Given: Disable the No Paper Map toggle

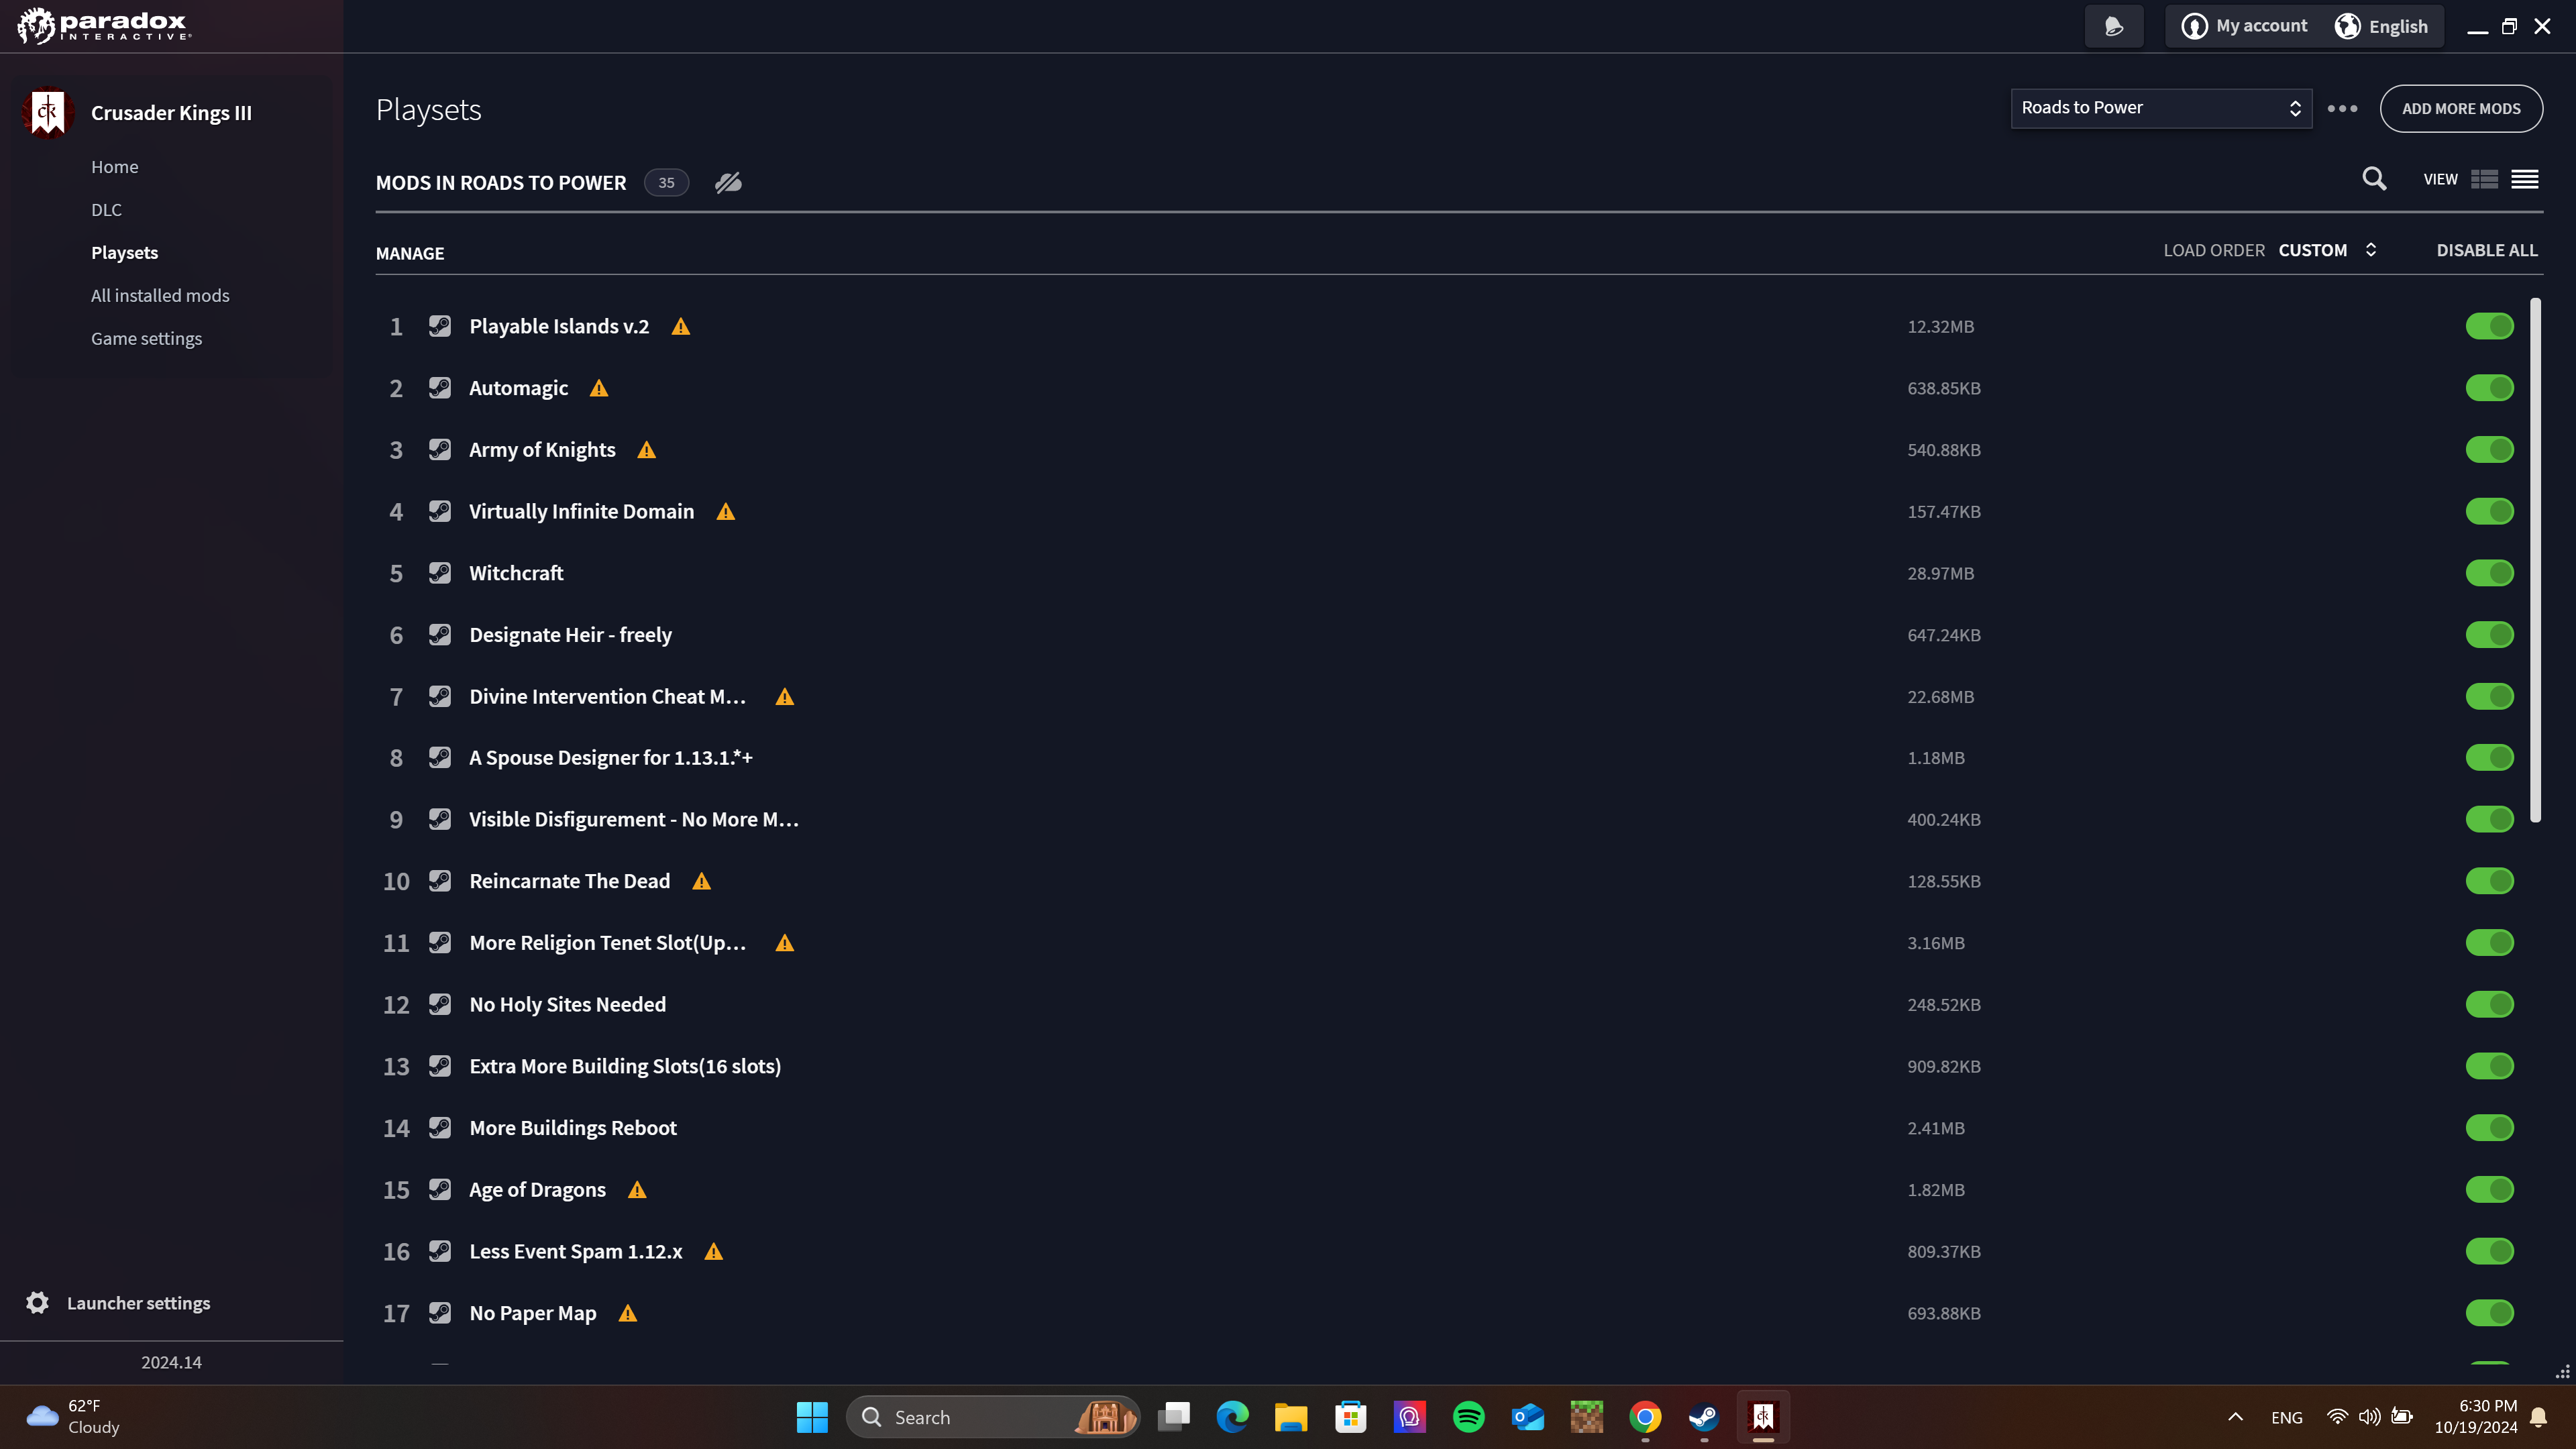Looking at the screenshot, I should tap(2489, 1313).
